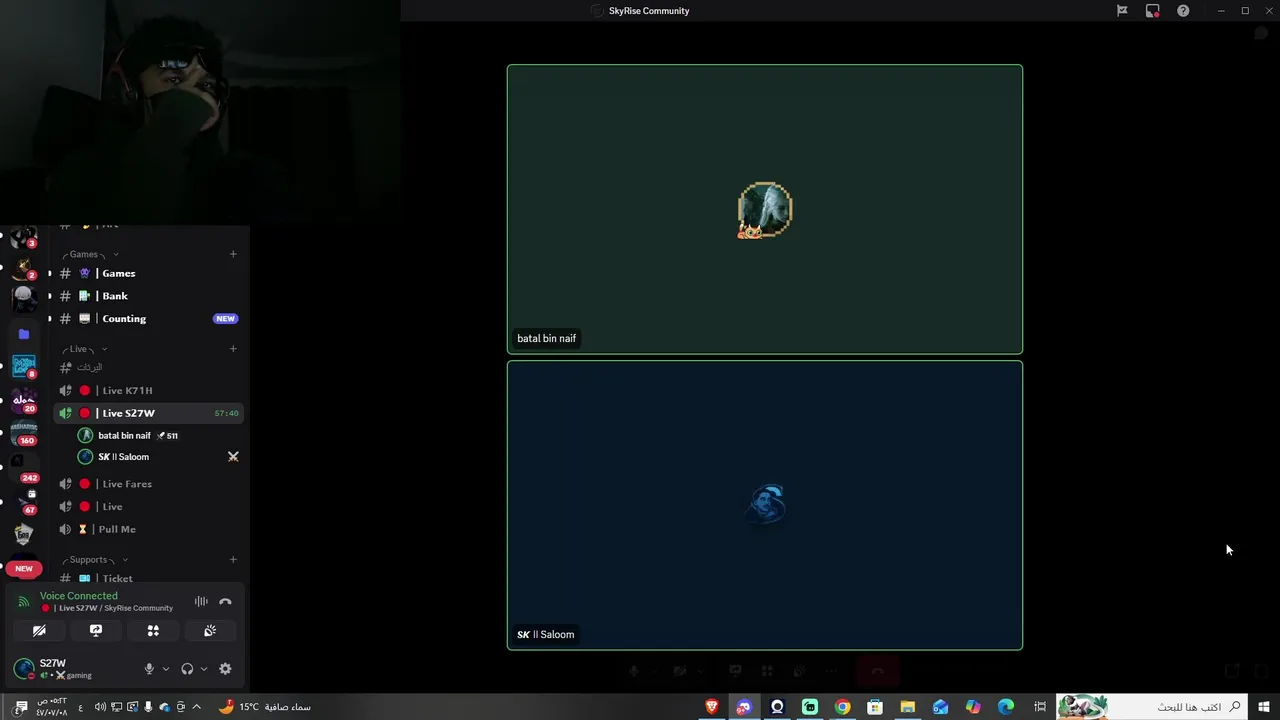
Task: Open server with 242 badge
Action: (24, 467)
